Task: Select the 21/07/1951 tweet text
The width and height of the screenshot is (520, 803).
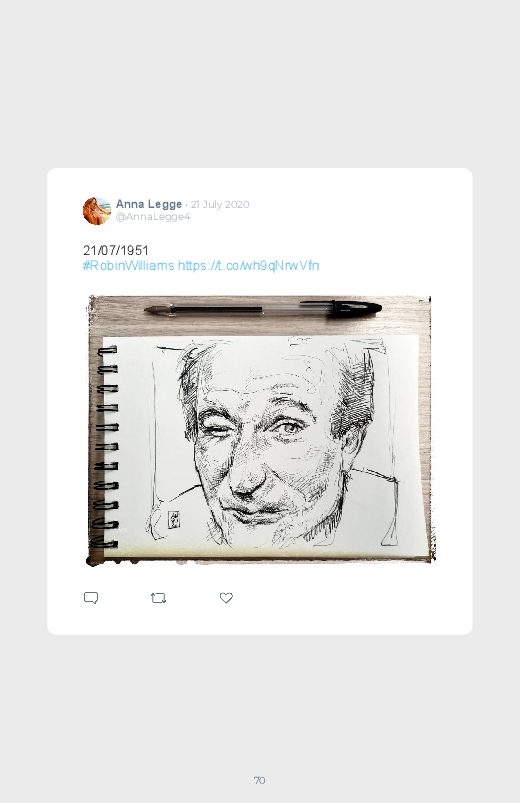Action: coord(116,250)
